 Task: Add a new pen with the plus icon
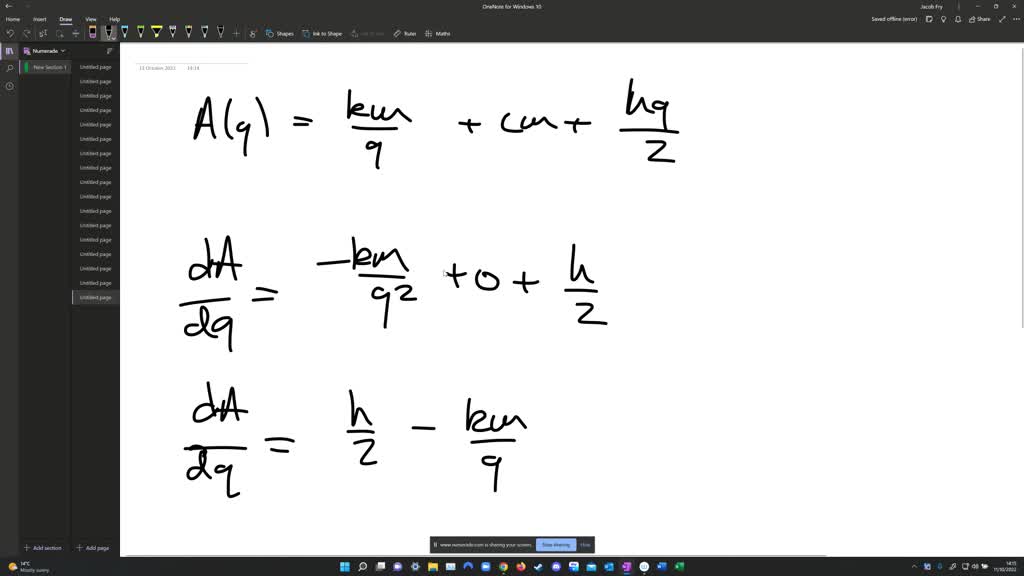click(x=236, y=33)
